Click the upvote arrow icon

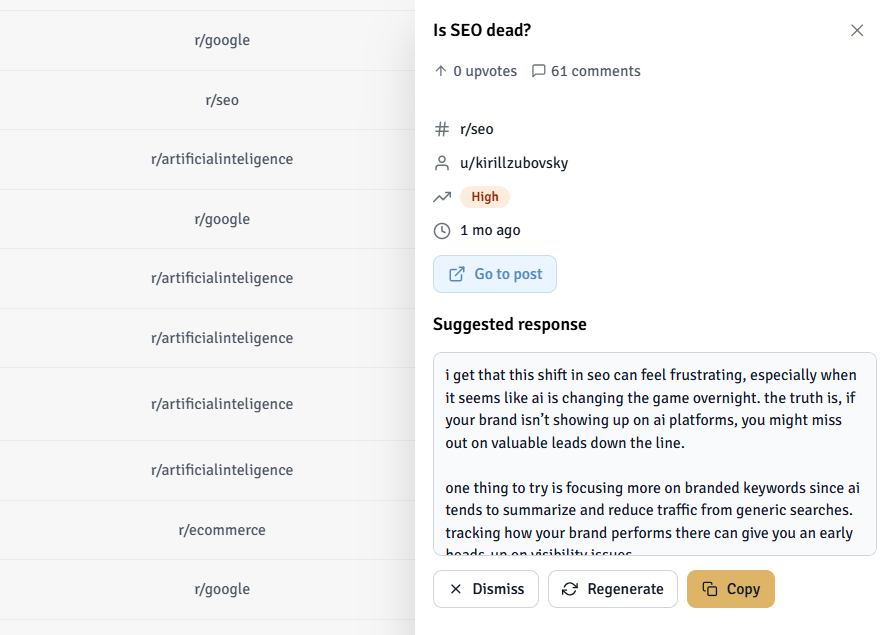tap(441, 71)
